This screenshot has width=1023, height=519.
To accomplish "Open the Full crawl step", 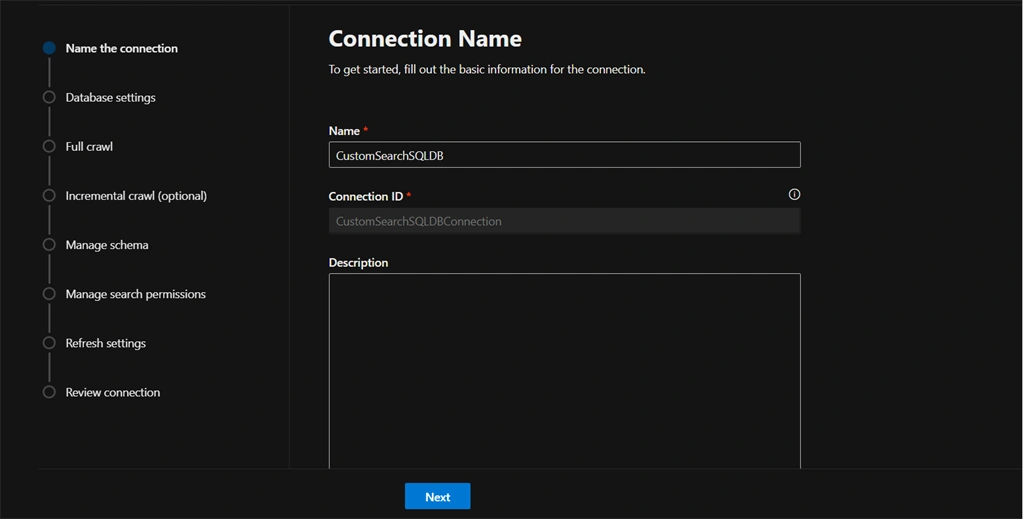I will [x=89, y=146].
